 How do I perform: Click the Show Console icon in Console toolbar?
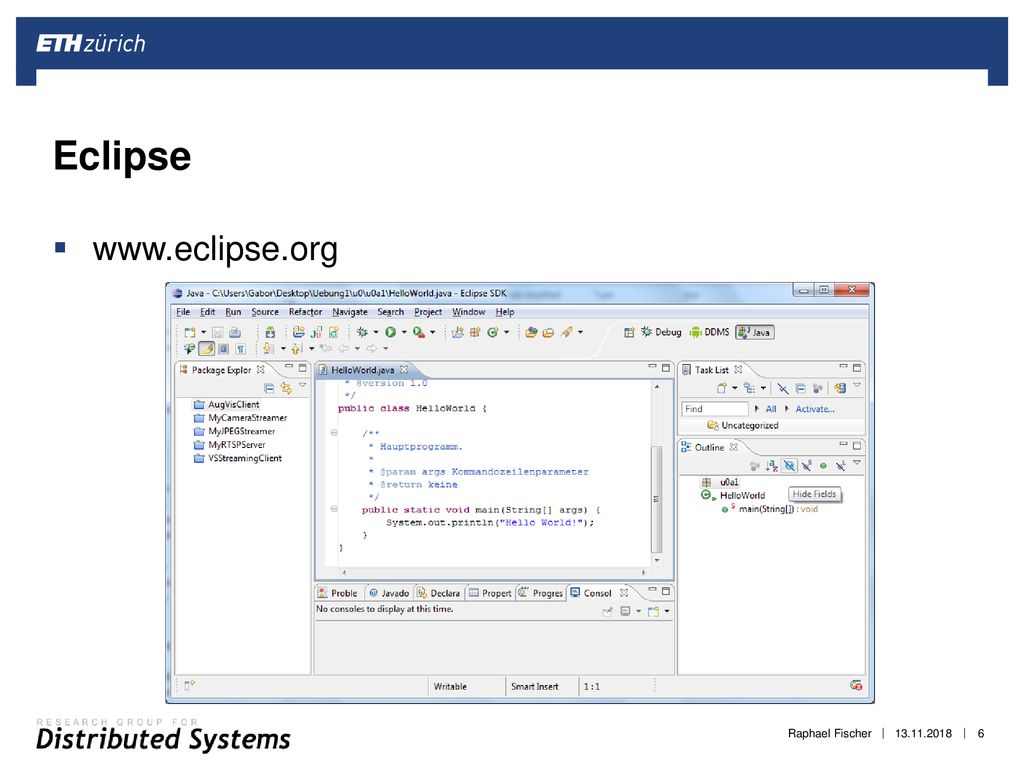coord(625,611)
